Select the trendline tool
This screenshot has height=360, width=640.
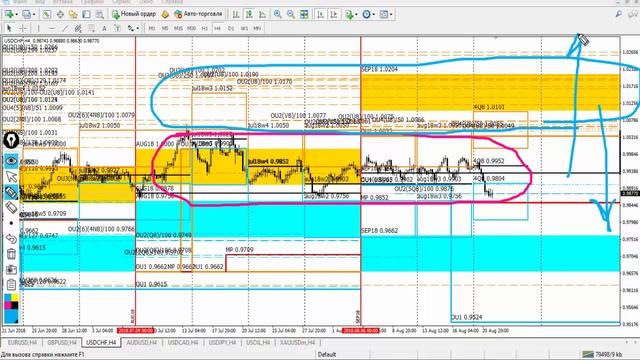(x=65, y=28)
